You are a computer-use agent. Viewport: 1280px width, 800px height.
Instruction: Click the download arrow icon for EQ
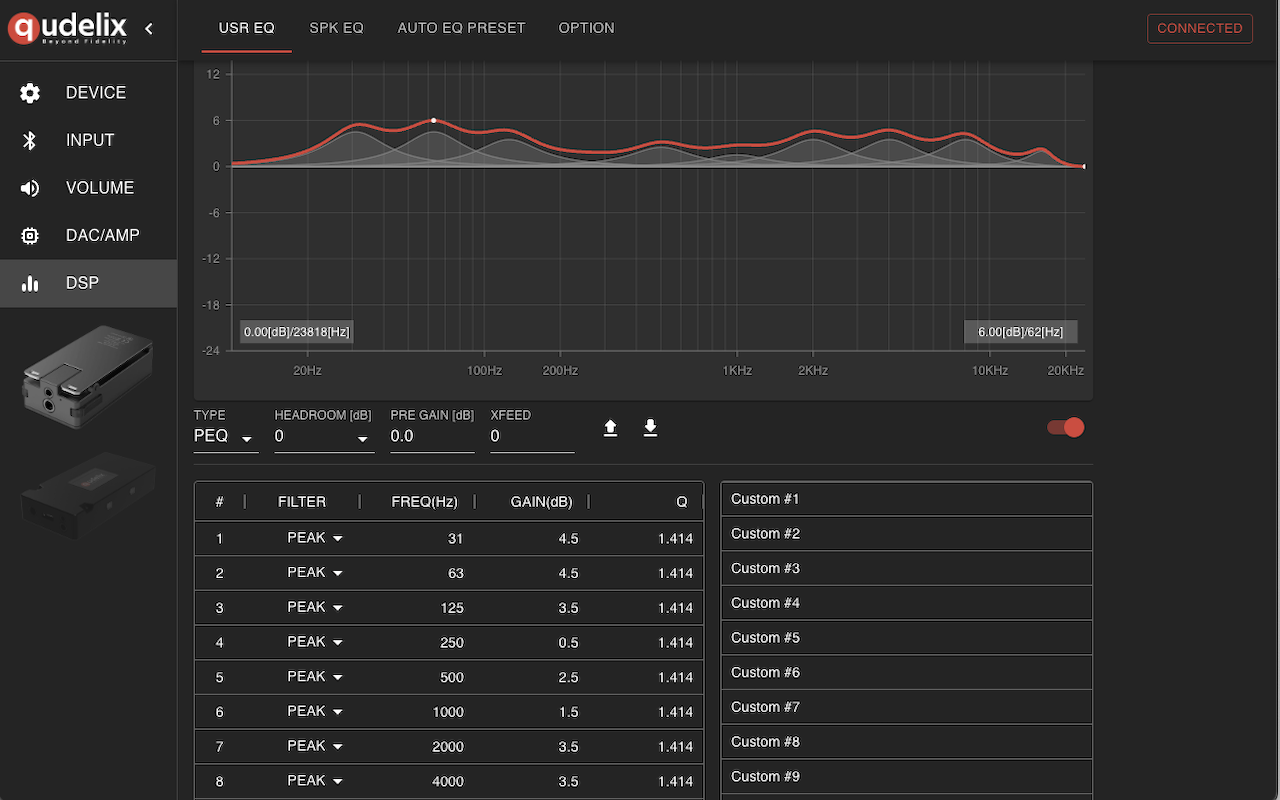click(650, 428)
